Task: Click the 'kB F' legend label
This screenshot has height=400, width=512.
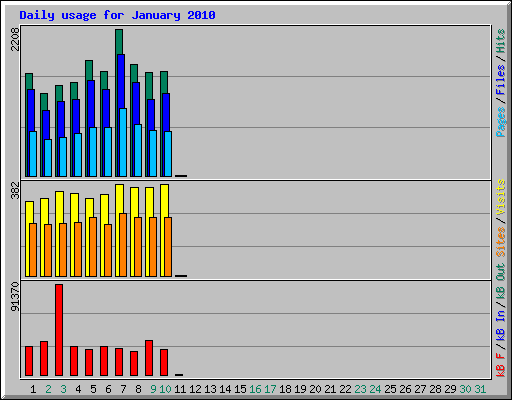Action: click(x=500, y=365)
